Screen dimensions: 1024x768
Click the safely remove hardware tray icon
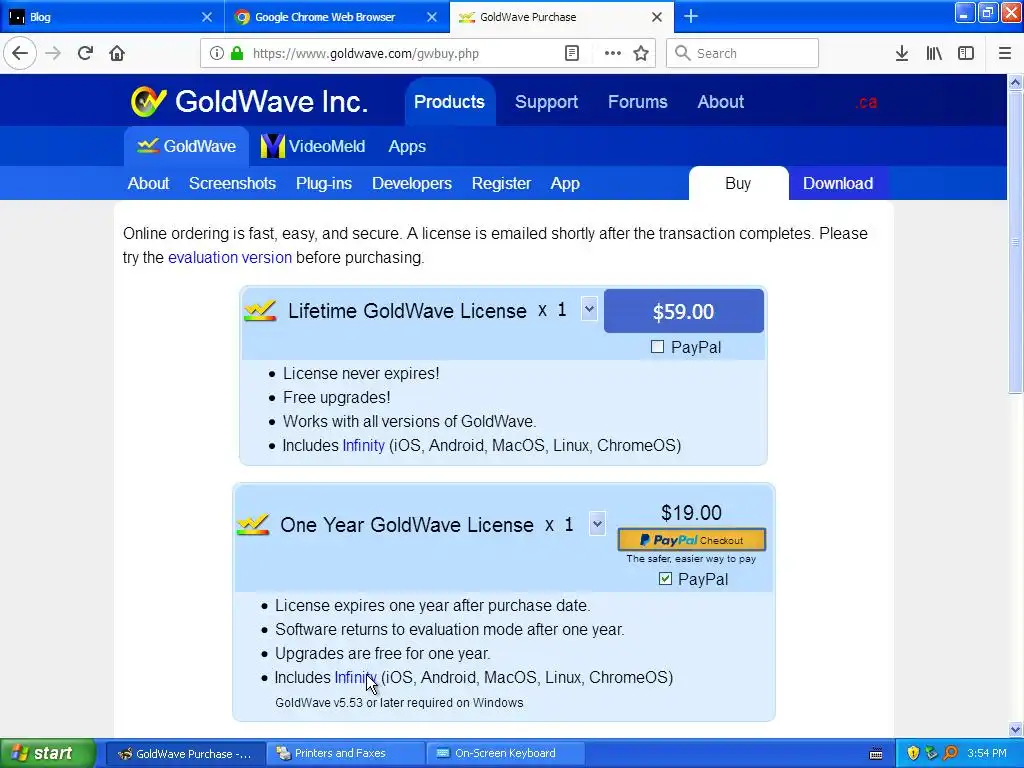(931, 753)
